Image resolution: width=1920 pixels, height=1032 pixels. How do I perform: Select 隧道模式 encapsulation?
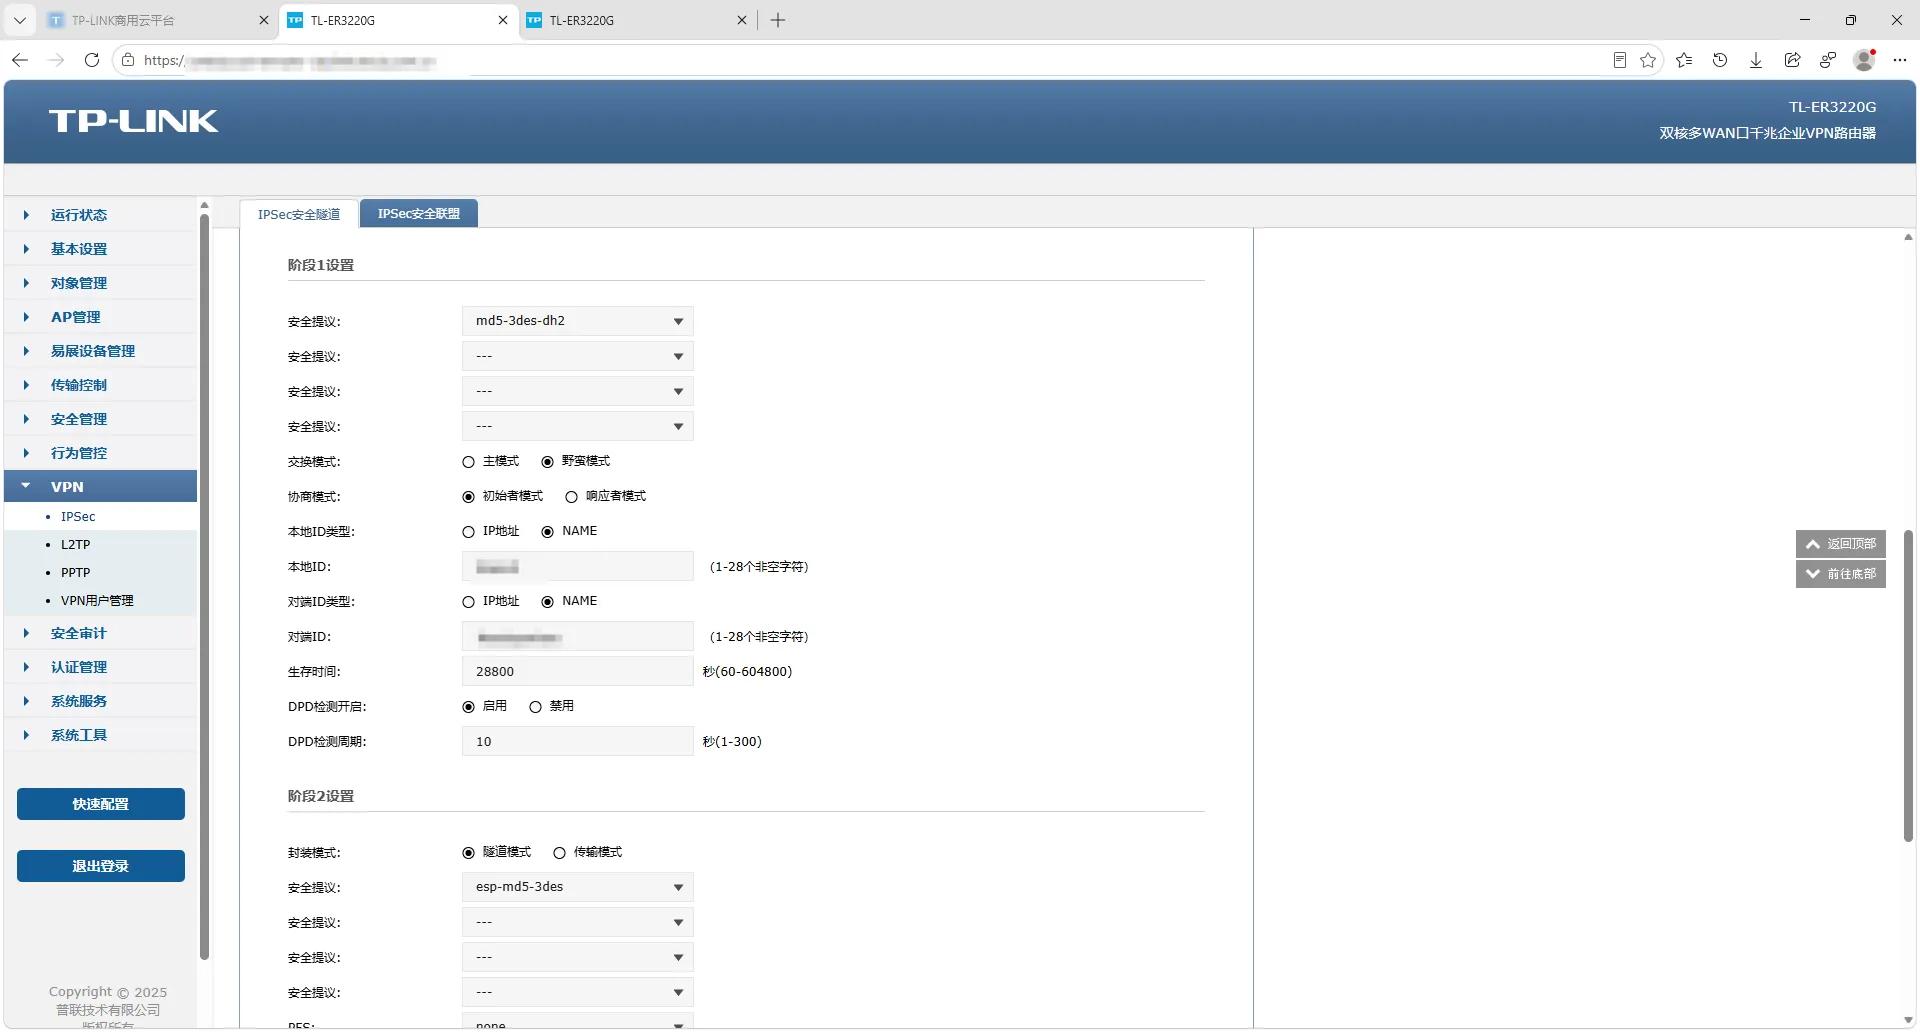468,853
